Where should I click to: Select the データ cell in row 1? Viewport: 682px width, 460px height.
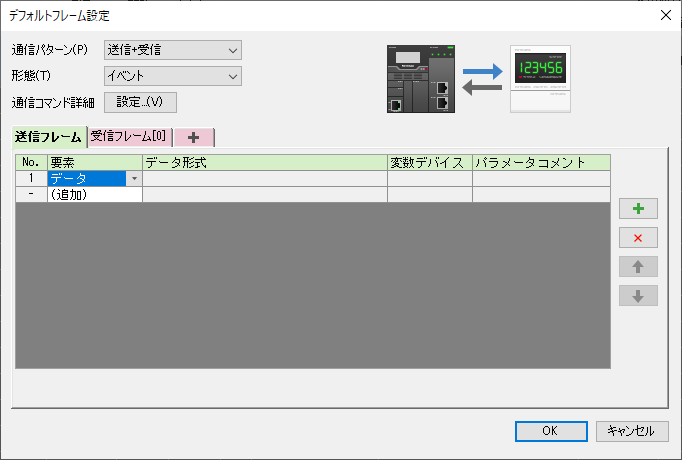[x=87, y=179]
